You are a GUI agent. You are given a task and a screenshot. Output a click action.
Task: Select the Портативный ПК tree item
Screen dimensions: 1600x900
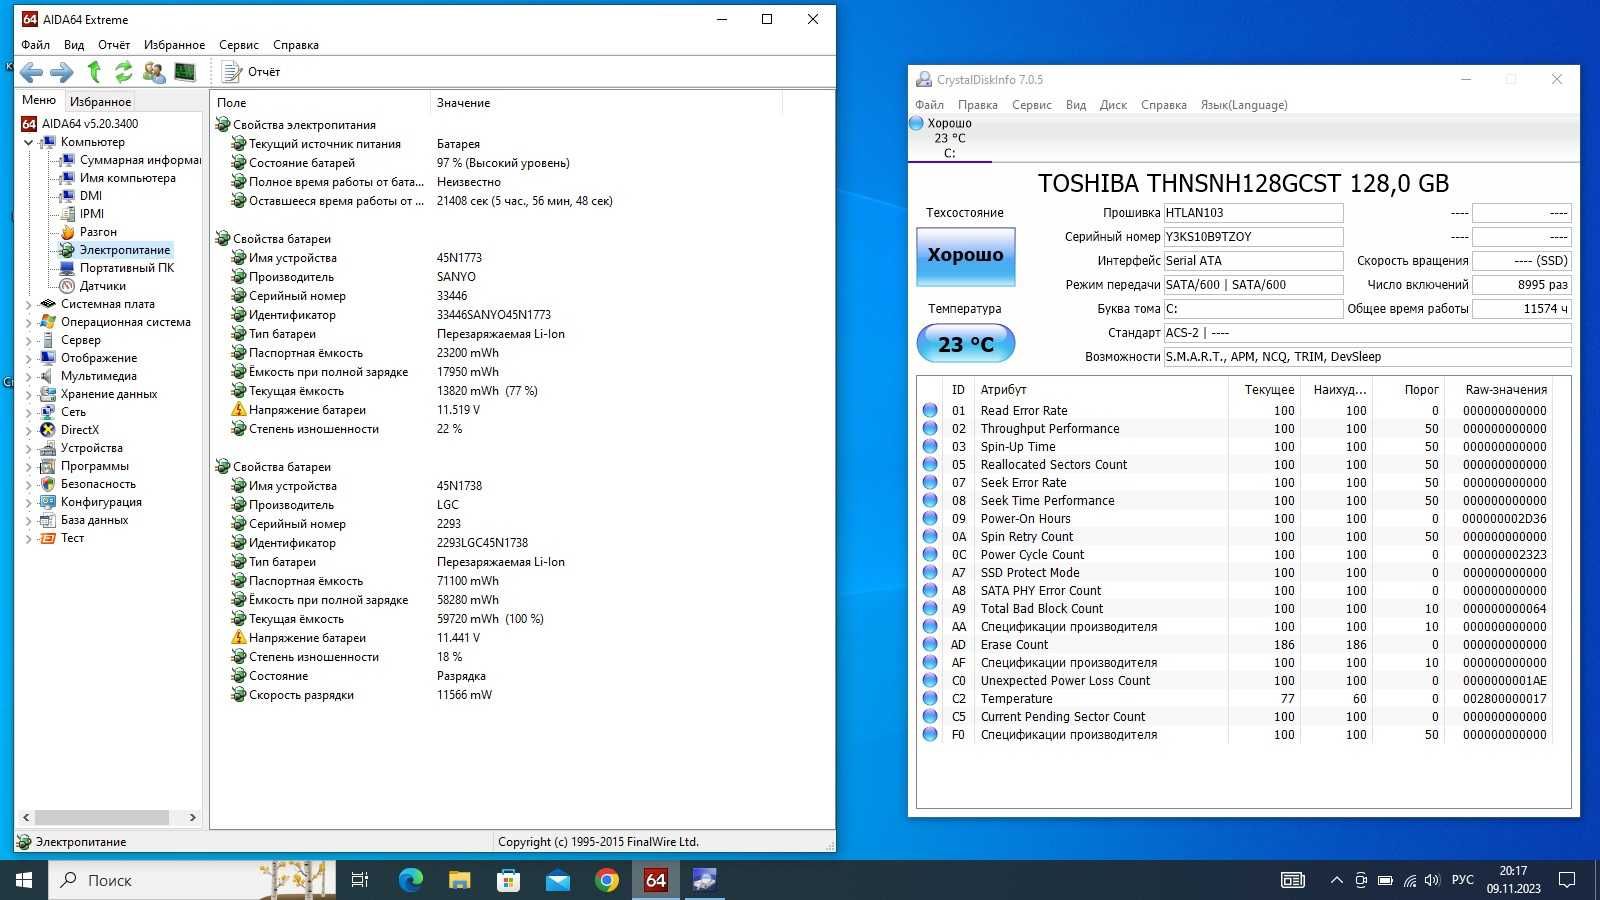click(127, 268)
